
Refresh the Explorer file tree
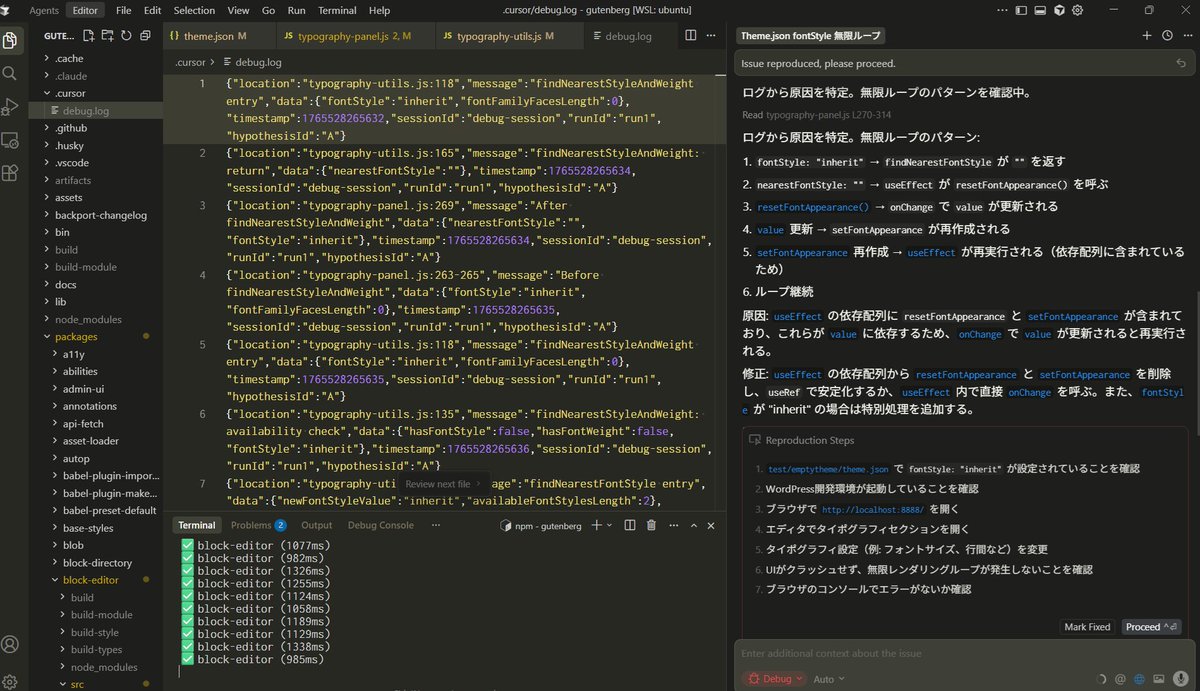click(126, 36)
